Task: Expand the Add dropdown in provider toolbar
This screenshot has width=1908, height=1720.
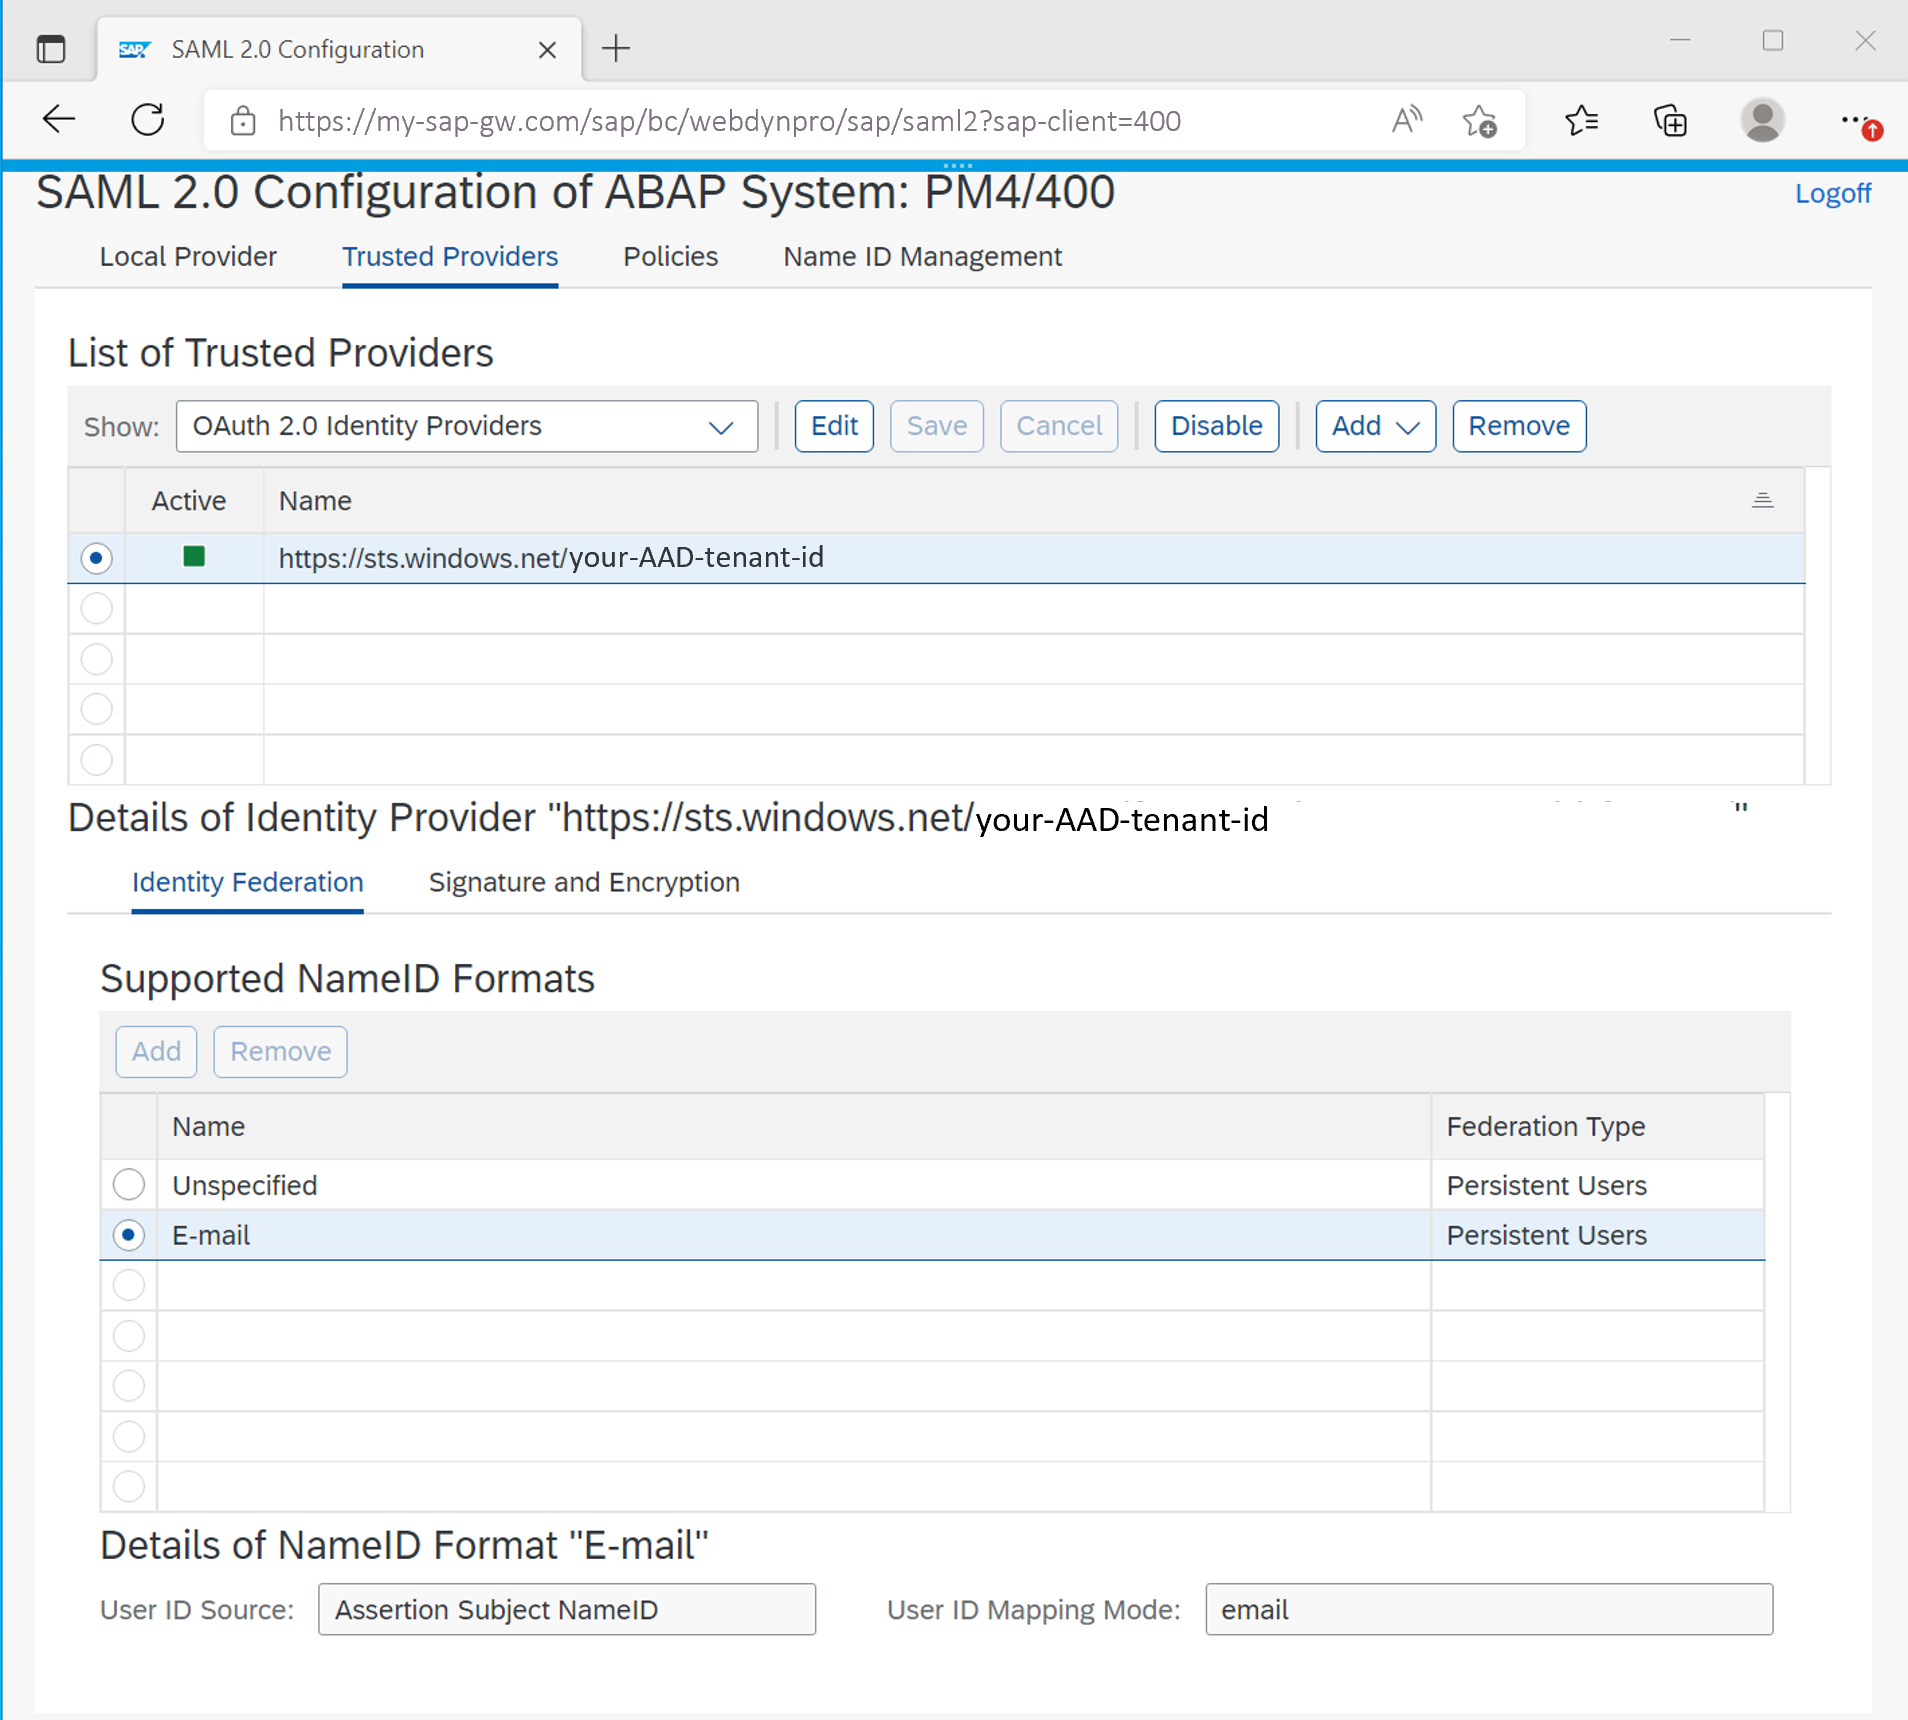Action: 1375,426
